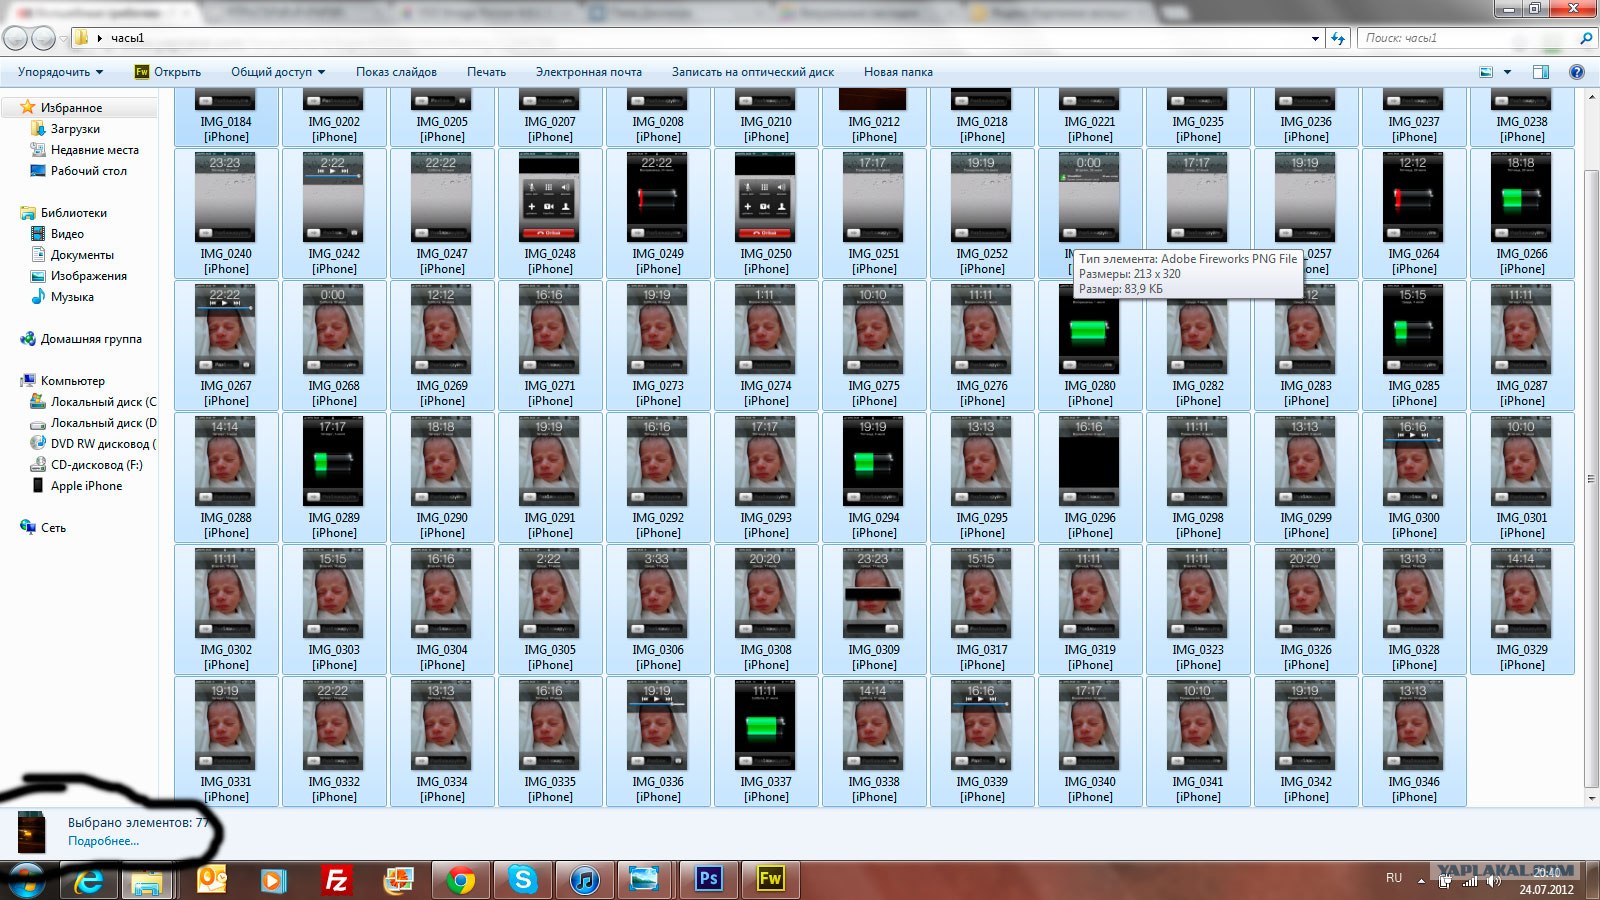Click the refresh button beside address bar
This screenshot has width=1600, height=900.
(x=1338, y=38)
